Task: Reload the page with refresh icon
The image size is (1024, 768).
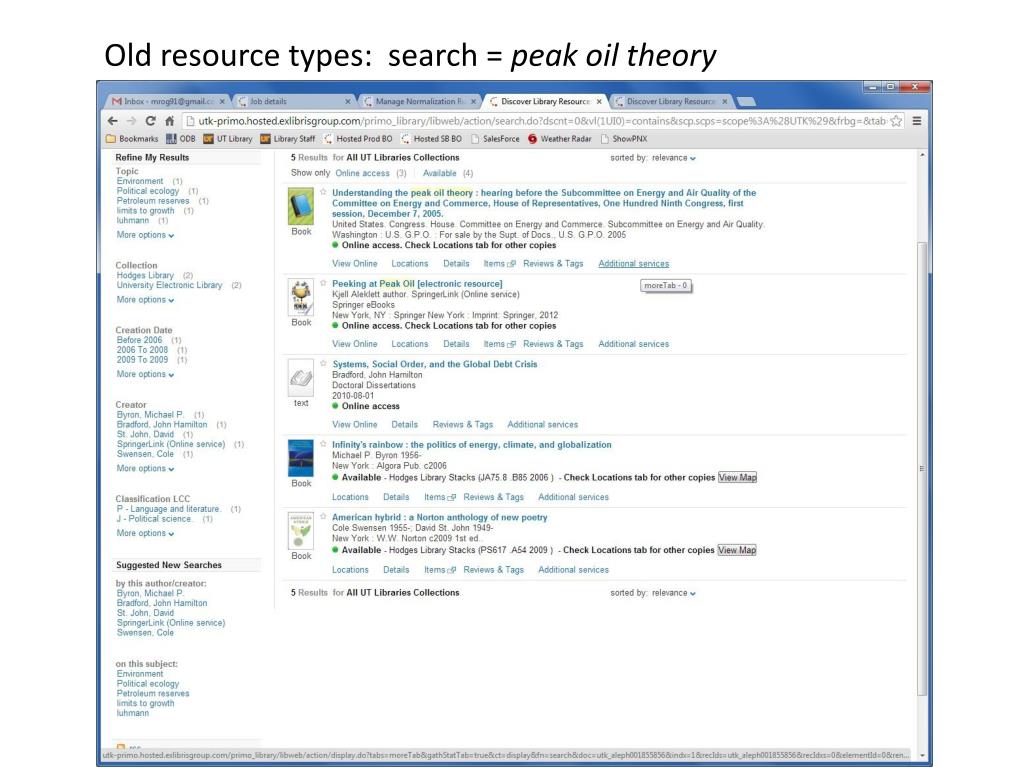Action: coord(151,121)
